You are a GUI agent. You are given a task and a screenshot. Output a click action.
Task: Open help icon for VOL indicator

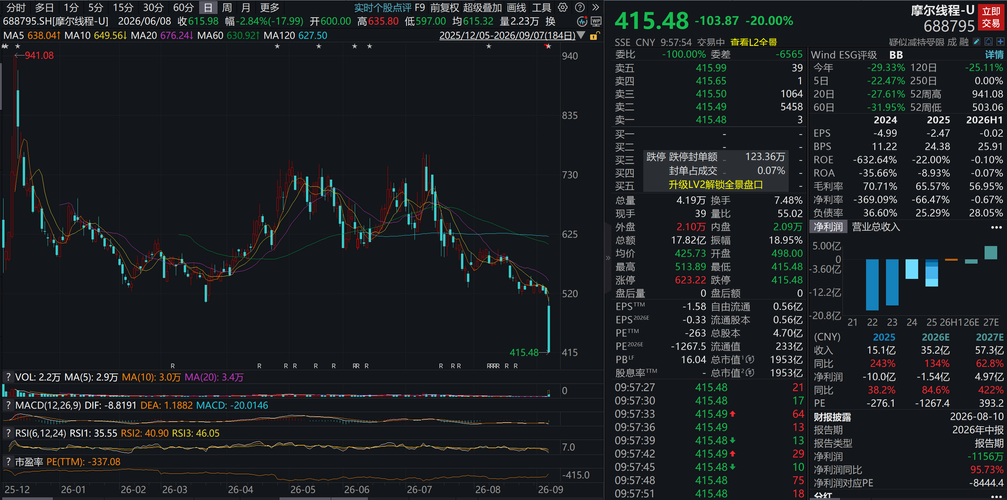pyautogui.click(x=8, y=377)
